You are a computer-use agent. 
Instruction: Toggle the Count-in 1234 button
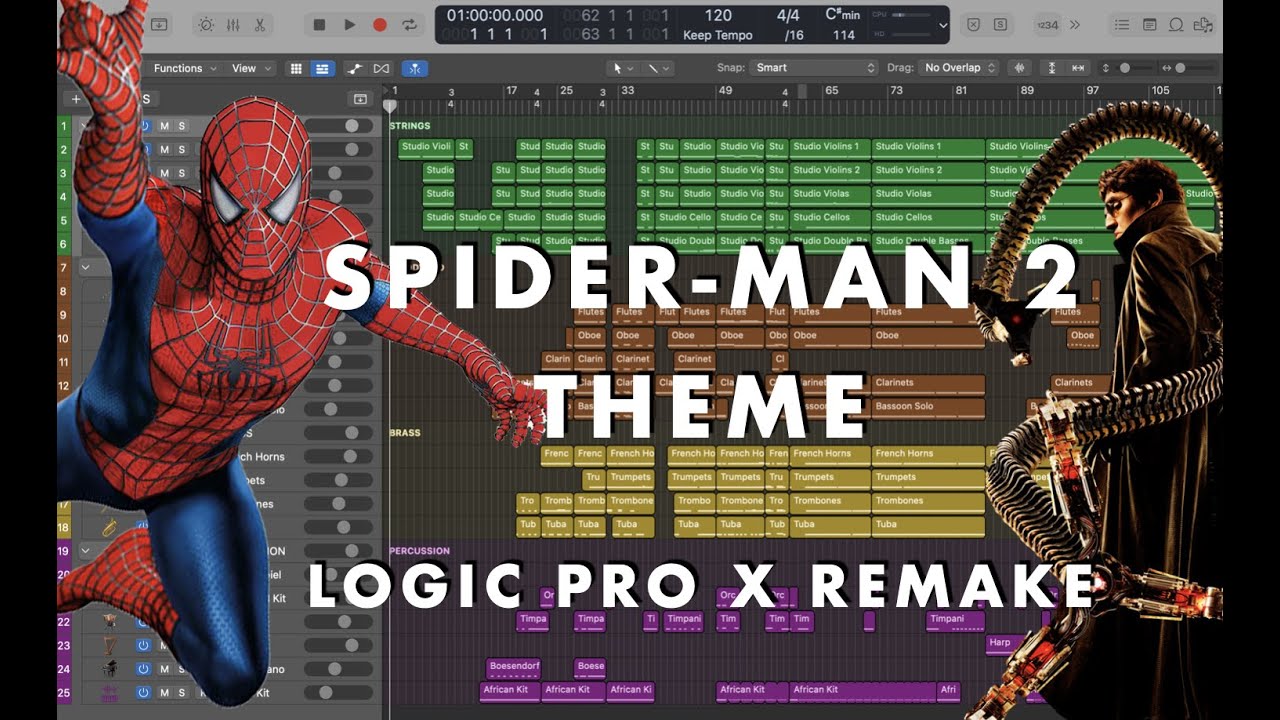coord(1047,25)
